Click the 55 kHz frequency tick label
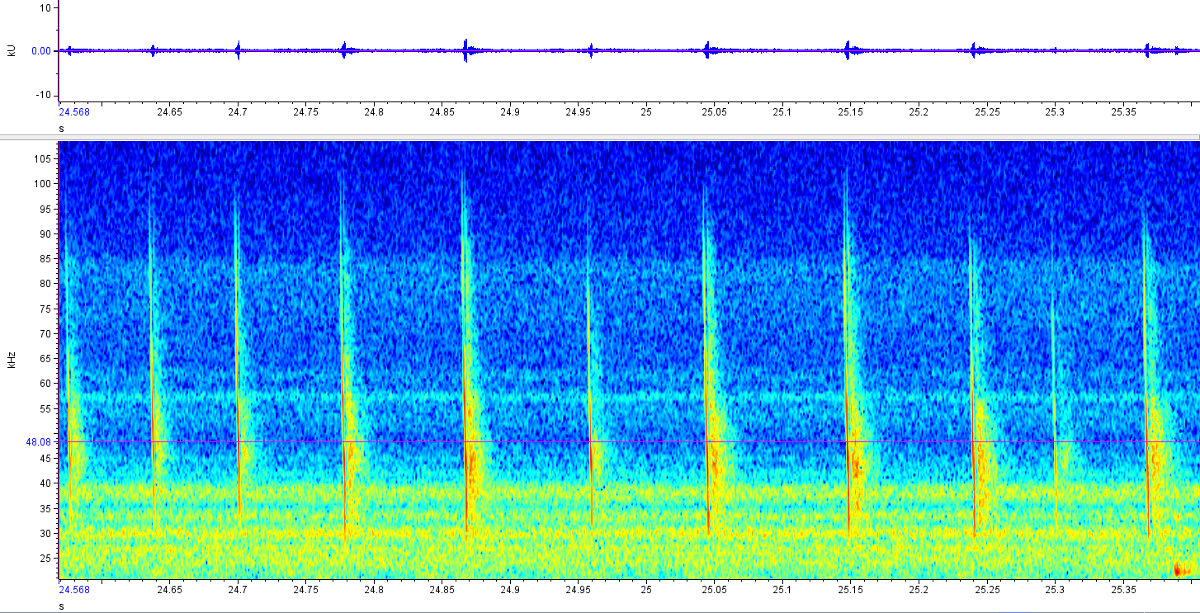The height and width of the screenshot is (613, 1200). click(x=46, y=408)
